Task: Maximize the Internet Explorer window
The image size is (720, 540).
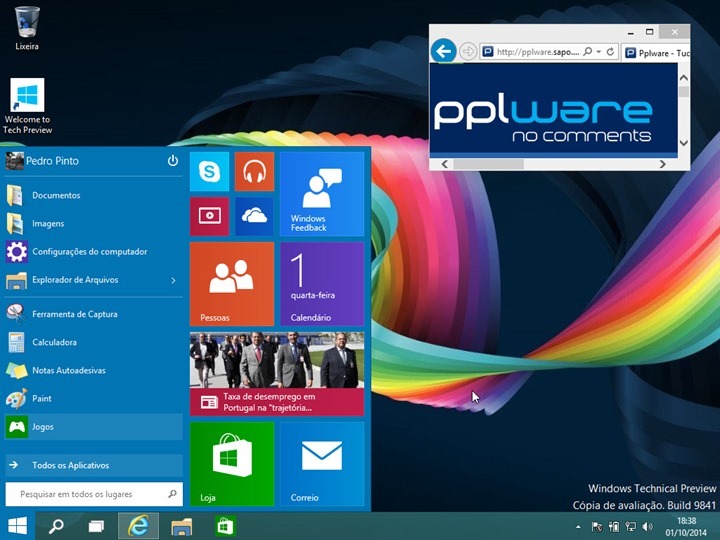Action: pyautogui.click(x=649, y=32)
